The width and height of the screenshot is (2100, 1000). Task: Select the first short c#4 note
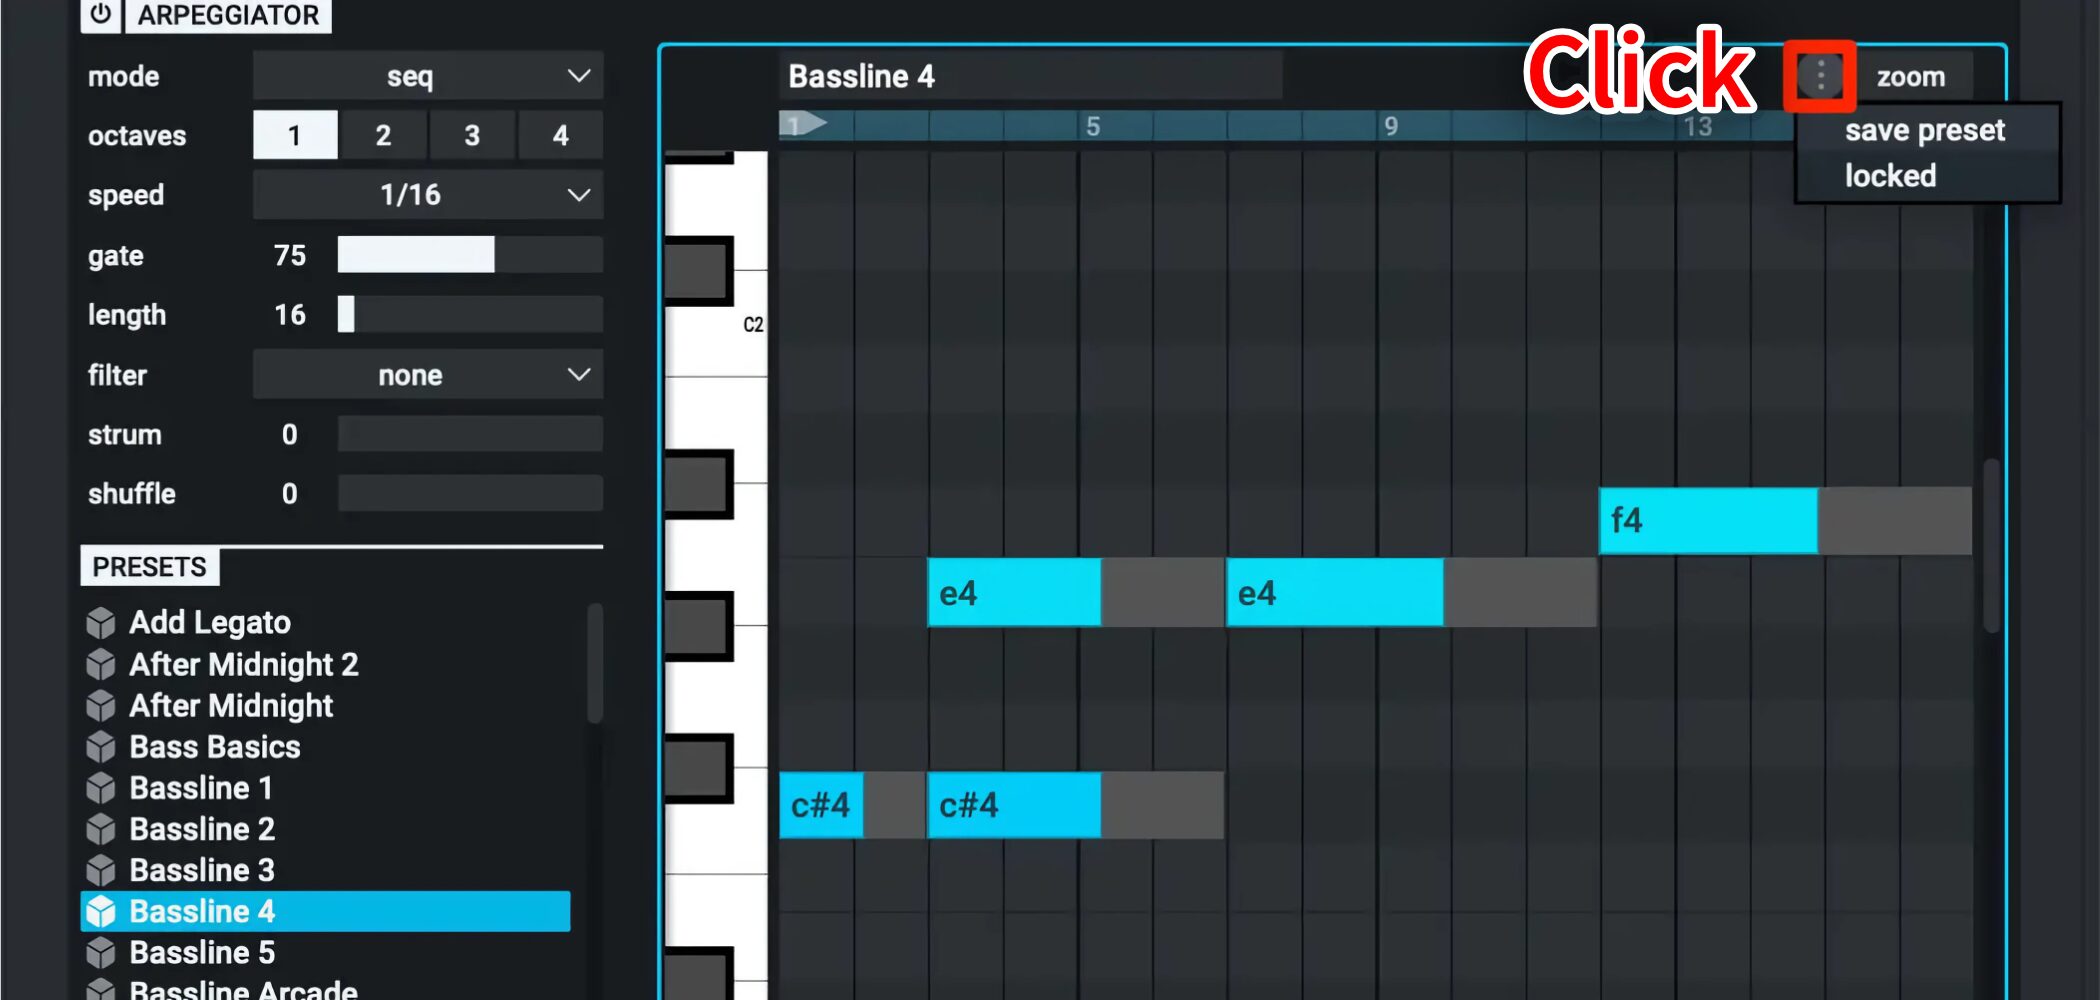coord(821,805)
